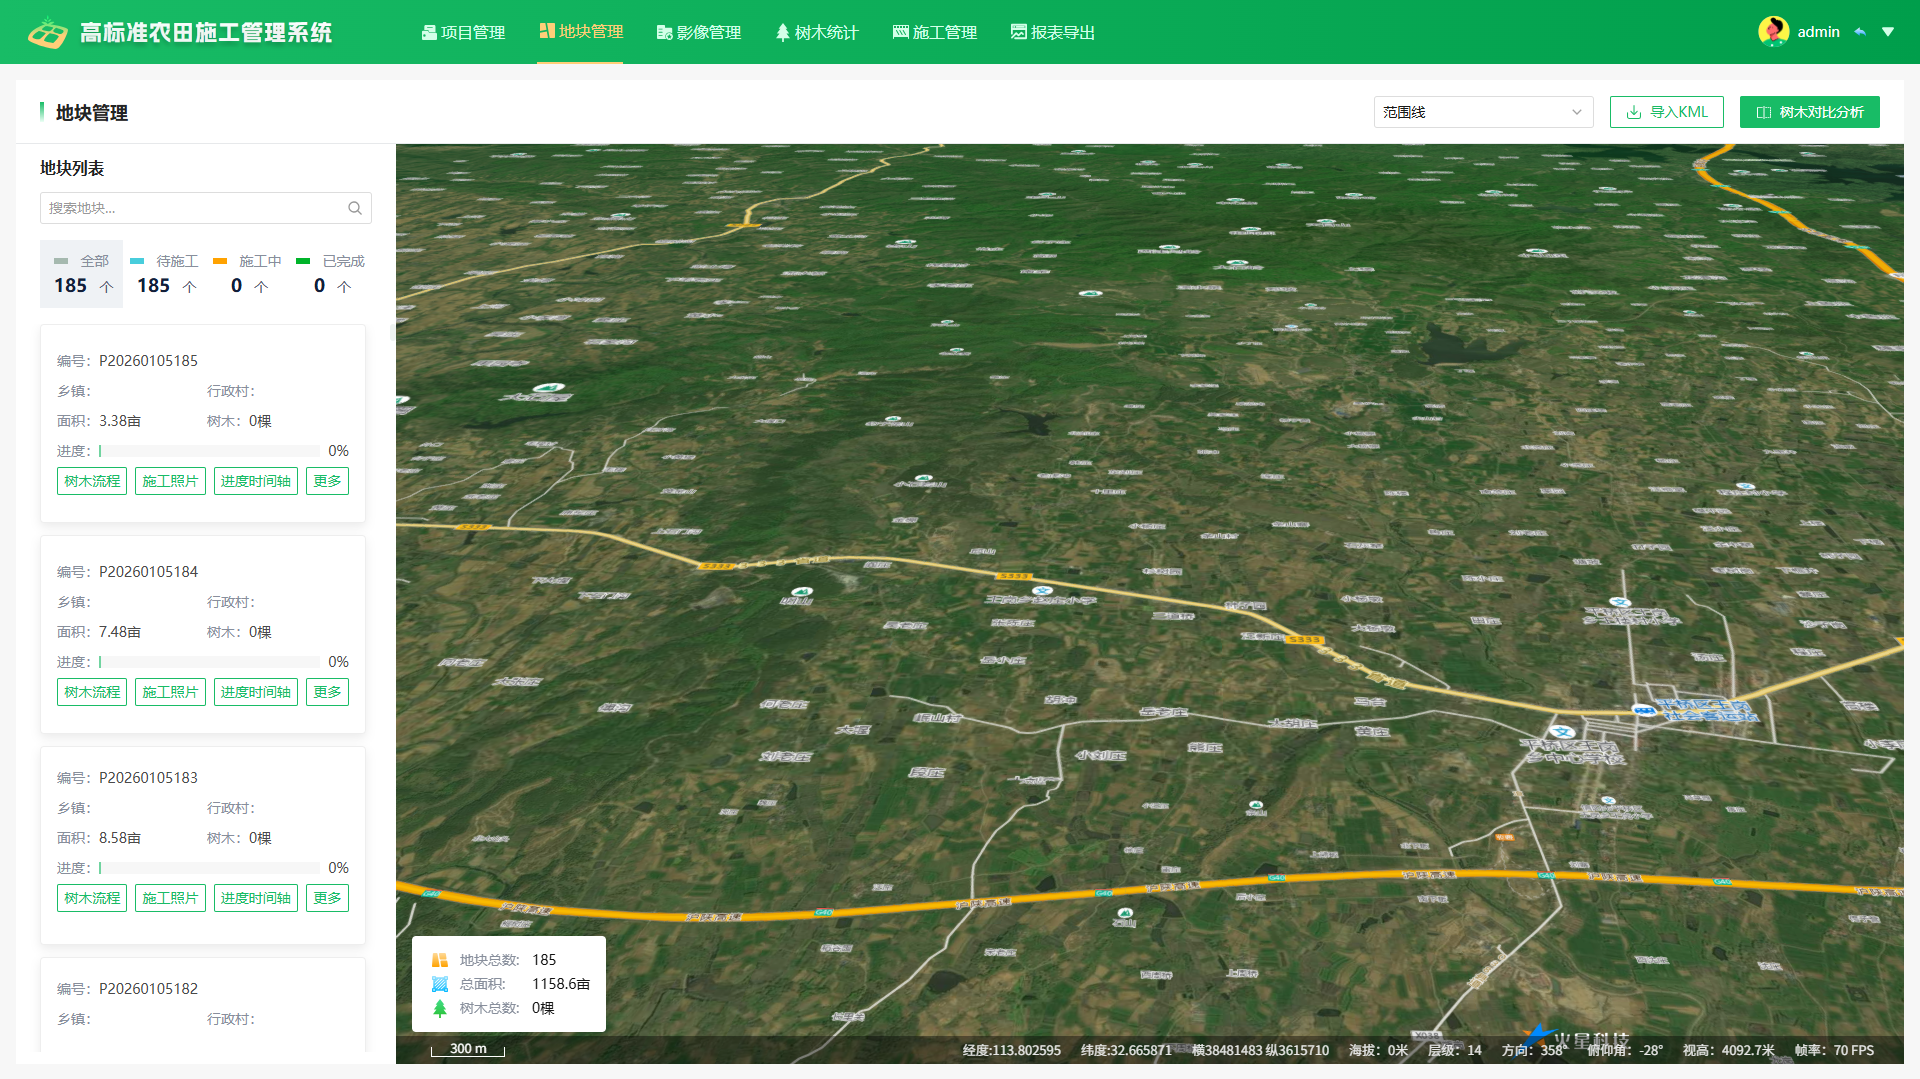
Task: Select plot number P20260105182
Action: coord(148,989)
